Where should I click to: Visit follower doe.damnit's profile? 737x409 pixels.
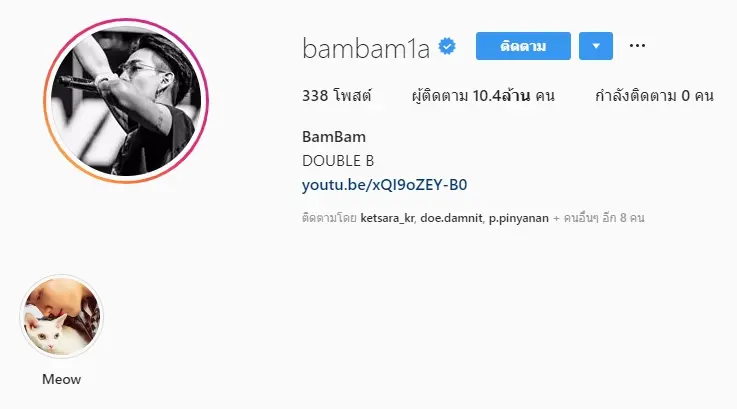point(451,218)
